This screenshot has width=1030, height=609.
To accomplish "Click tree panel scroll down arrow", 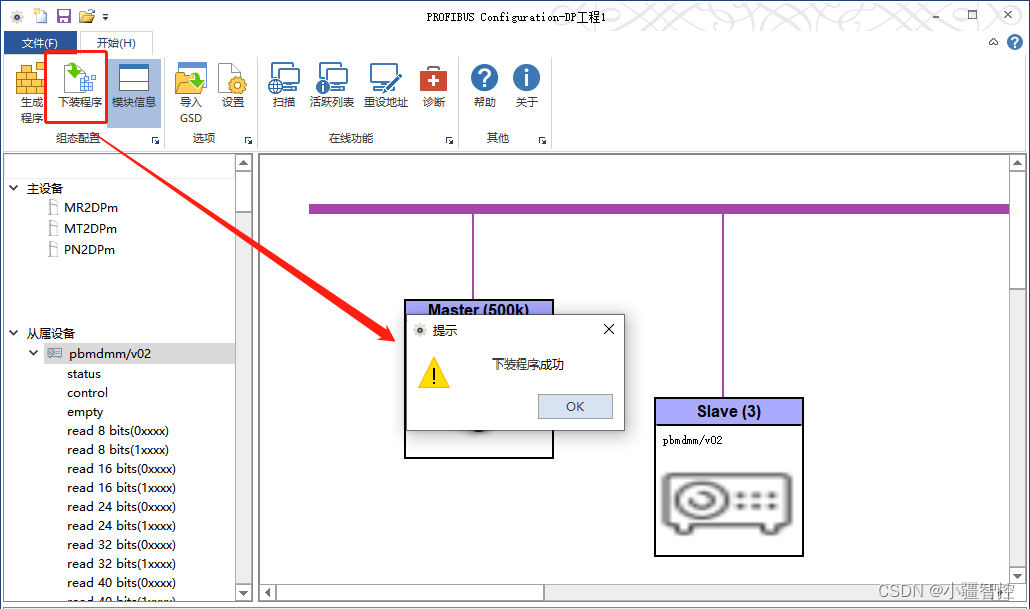I will pos(244,593).
